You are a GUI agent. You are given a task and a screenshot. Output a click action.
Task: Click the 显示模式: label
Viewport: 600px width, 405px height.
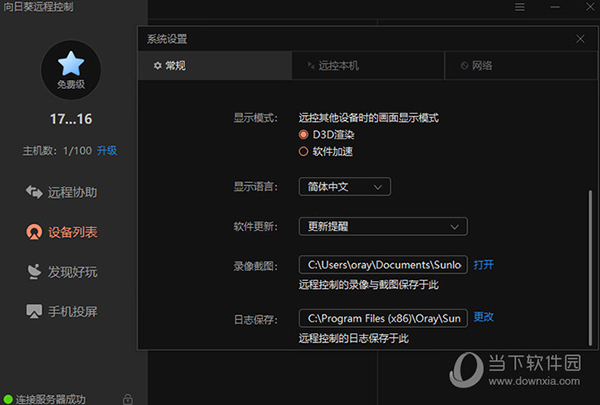(256, 118)
